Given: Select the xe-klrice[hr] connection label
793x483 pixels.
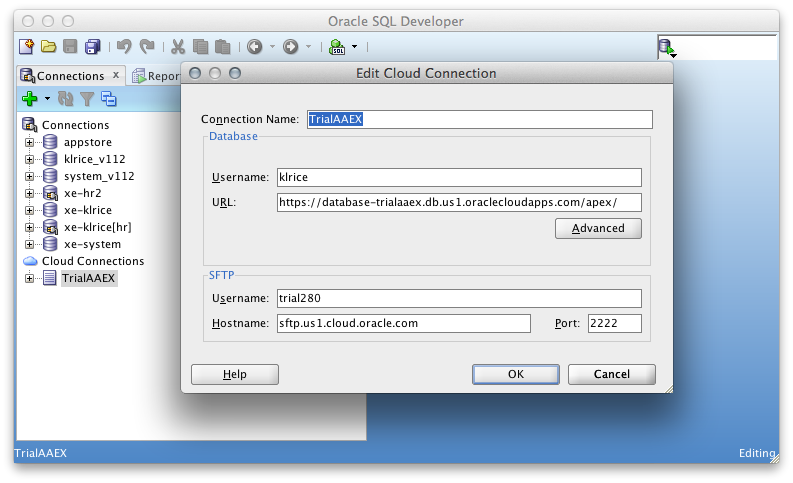Looking at the screenshot, I should 98,227.
